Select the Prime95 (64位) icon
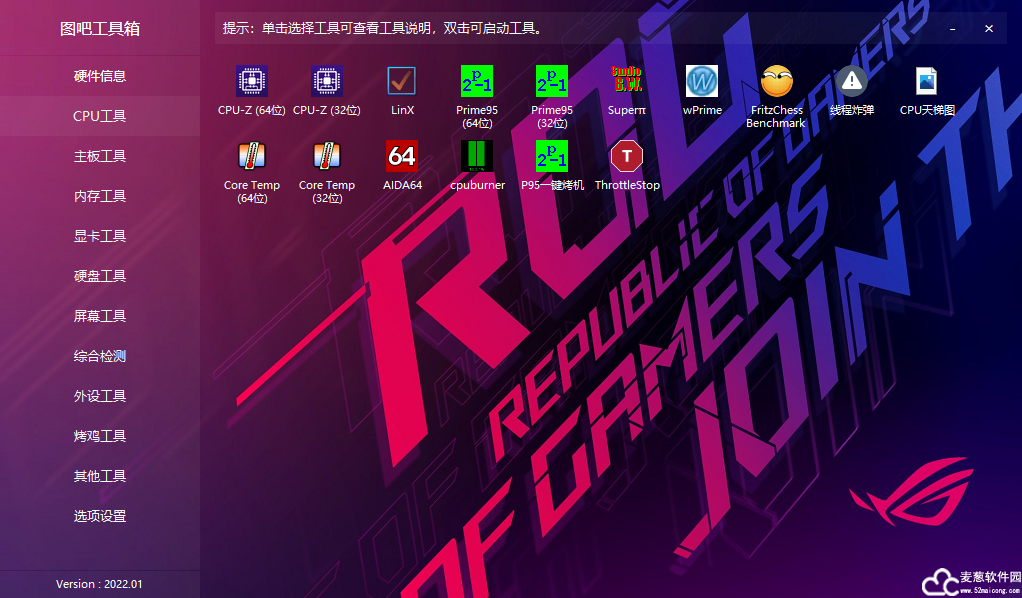The height and width of the screenshot is (598, 1022). (476, 82)
